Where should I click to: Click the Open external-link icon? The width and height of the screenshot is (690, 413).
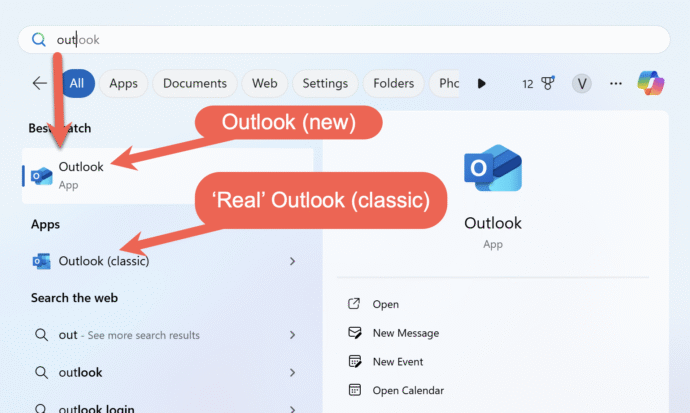point(354,303)
